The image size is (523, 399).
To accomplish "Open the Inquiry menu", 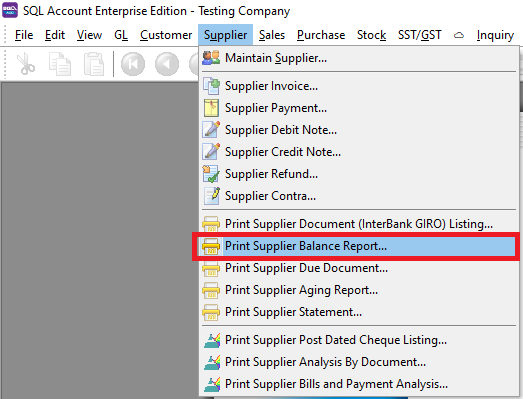I will (495, 35).
